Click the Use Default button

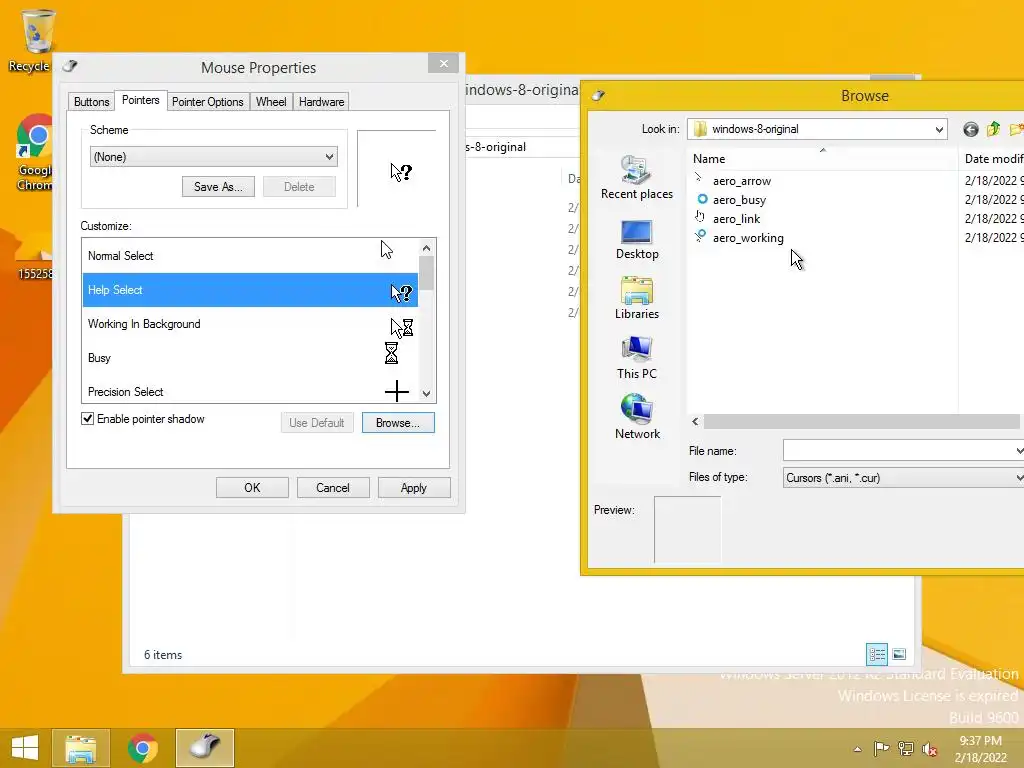pos(317,423)
